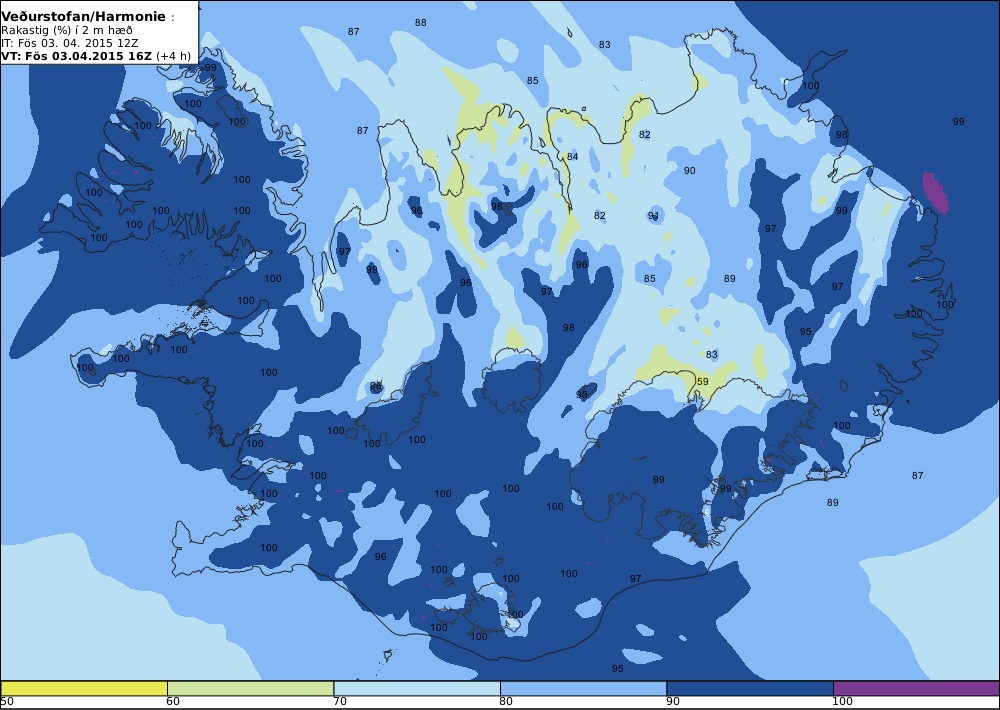Click the purple patch off the east coast
This screenshot has width=1000, height=710.
click(x=936, y=193)
